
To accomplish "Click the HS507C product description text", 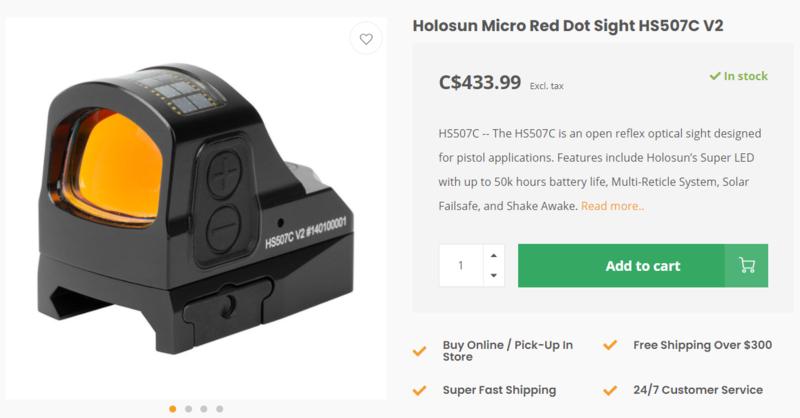I will pyautogui.click(x=600, y=170).
